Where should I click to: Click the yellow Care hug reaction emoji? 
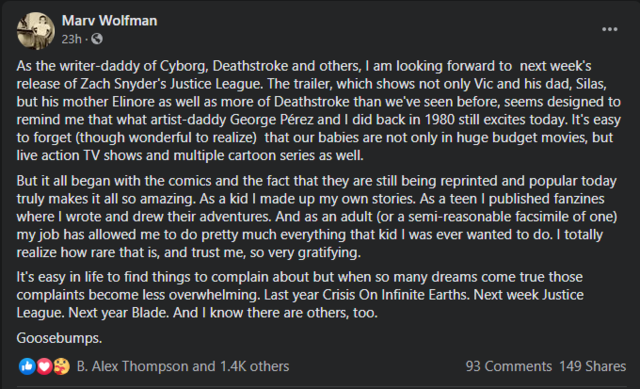click(x=61, y=366)
